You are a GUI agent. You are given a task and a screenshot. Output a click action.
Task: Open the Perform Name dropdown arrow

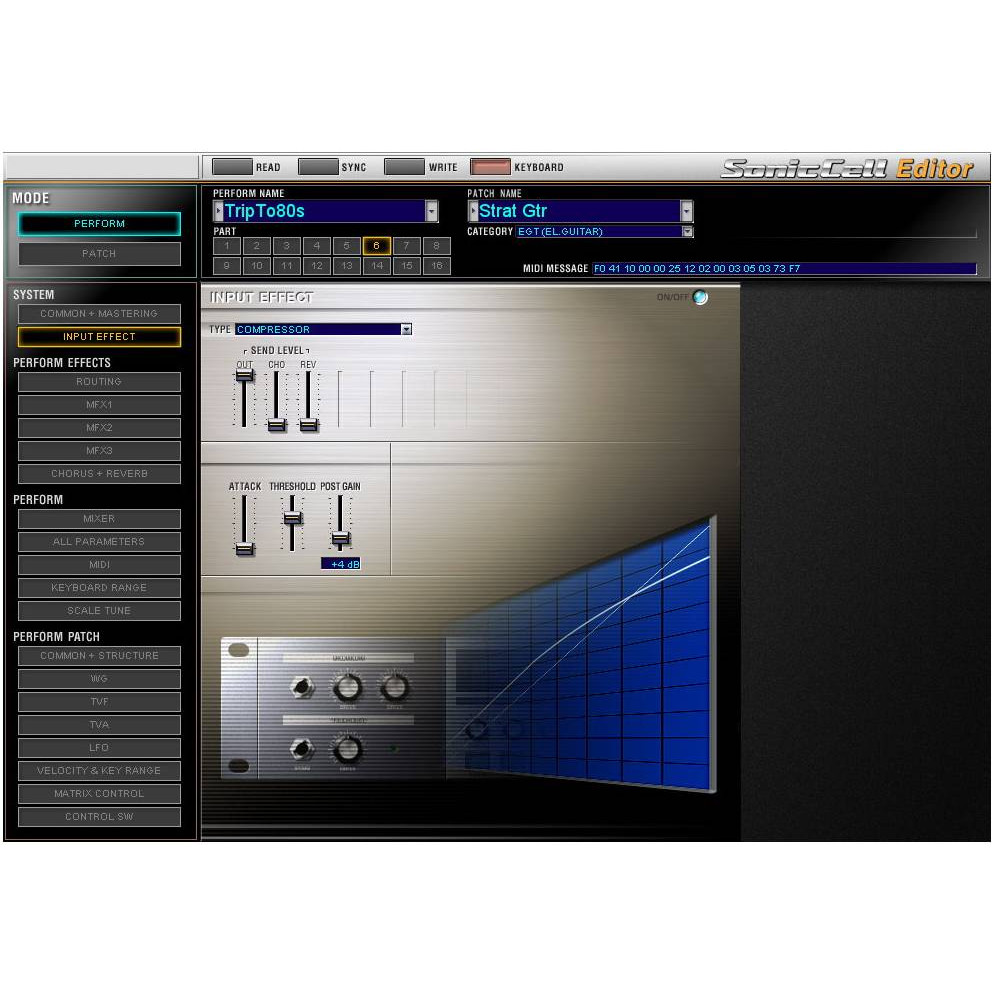click(x=432, y=211)
